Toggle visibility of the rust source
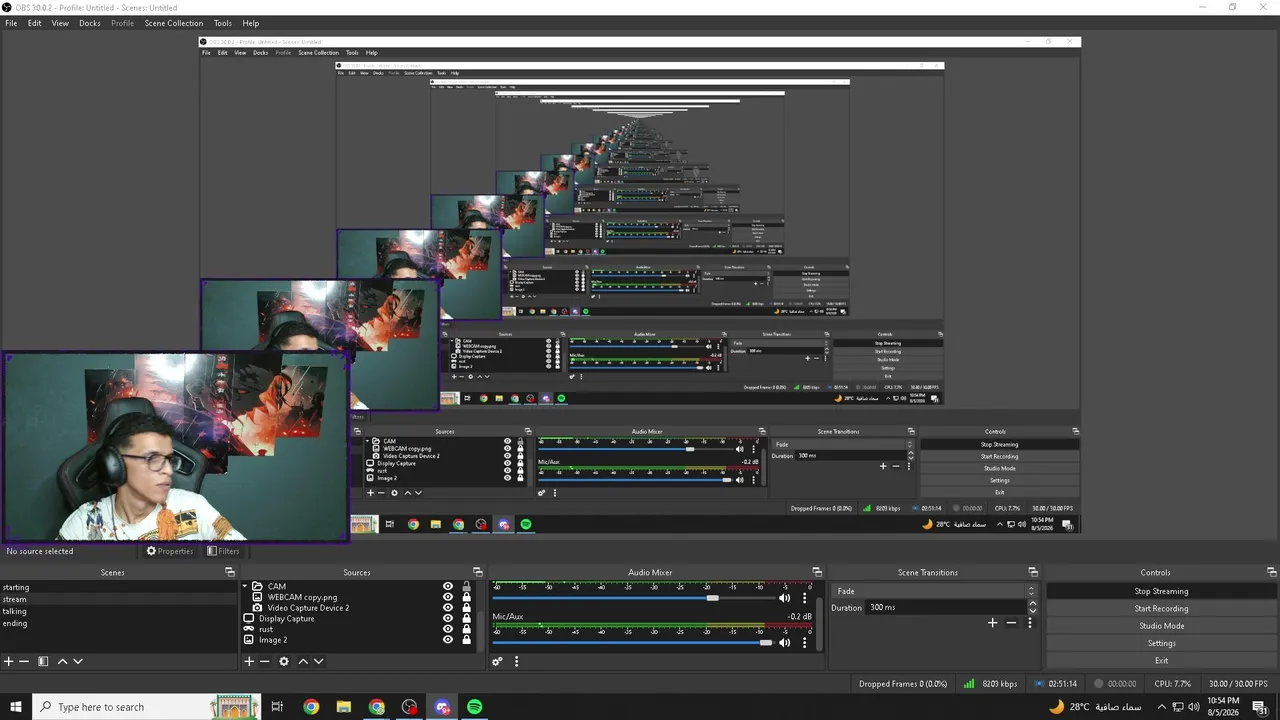The height and width of the screenshot is (720, 1280). [x=448, y=629]
